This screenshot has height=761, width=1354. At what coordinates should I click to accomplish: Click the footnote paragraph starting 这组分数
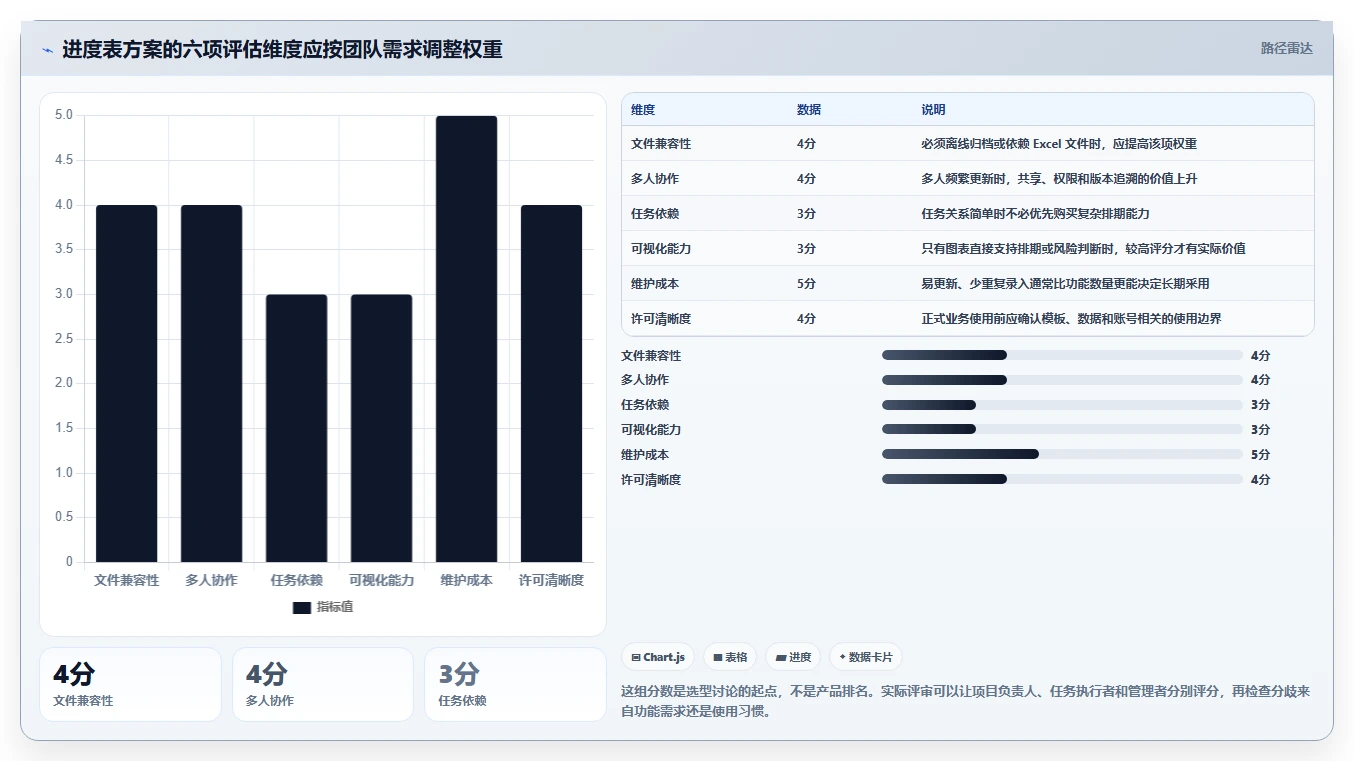tap(966, 702)
